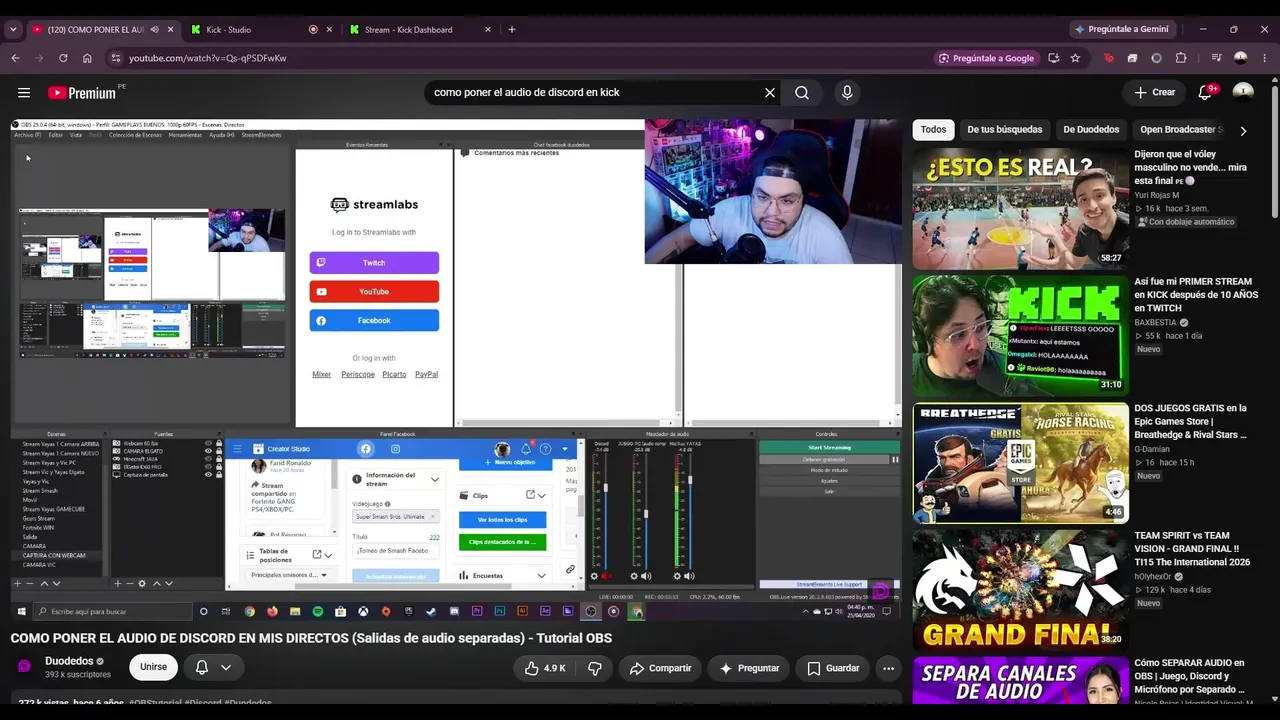
Task: Open the YouTube account avatar menu
Action: (1243, 93)
